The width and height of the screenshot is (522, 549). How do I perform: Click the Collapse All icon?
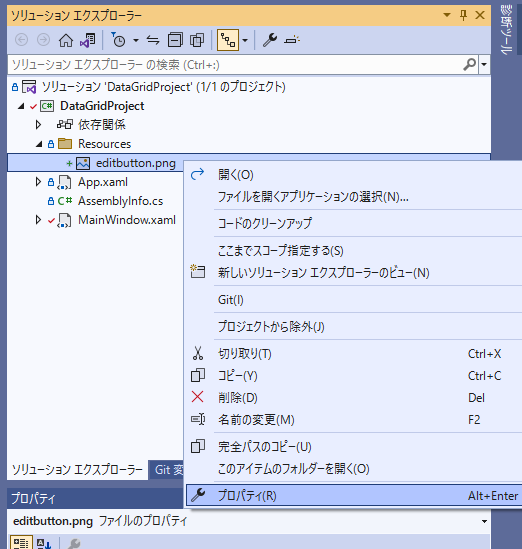(175, 40)
